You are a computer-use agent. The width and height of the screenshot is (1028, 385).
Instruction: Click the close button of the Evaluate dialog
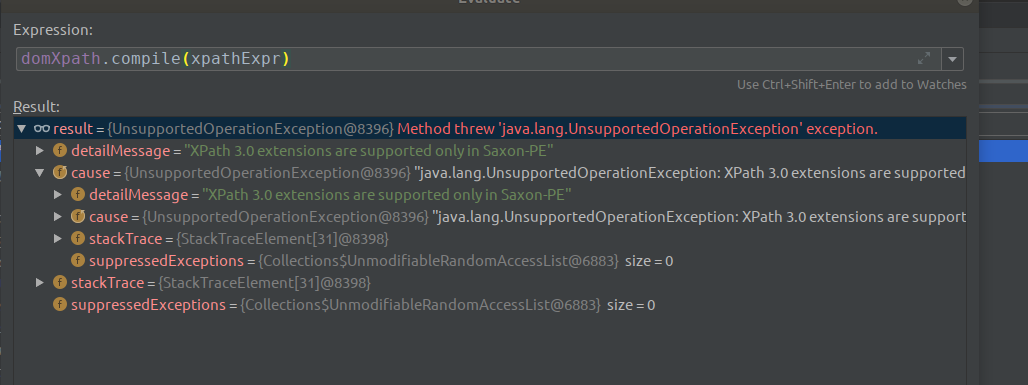coord(964,2)
